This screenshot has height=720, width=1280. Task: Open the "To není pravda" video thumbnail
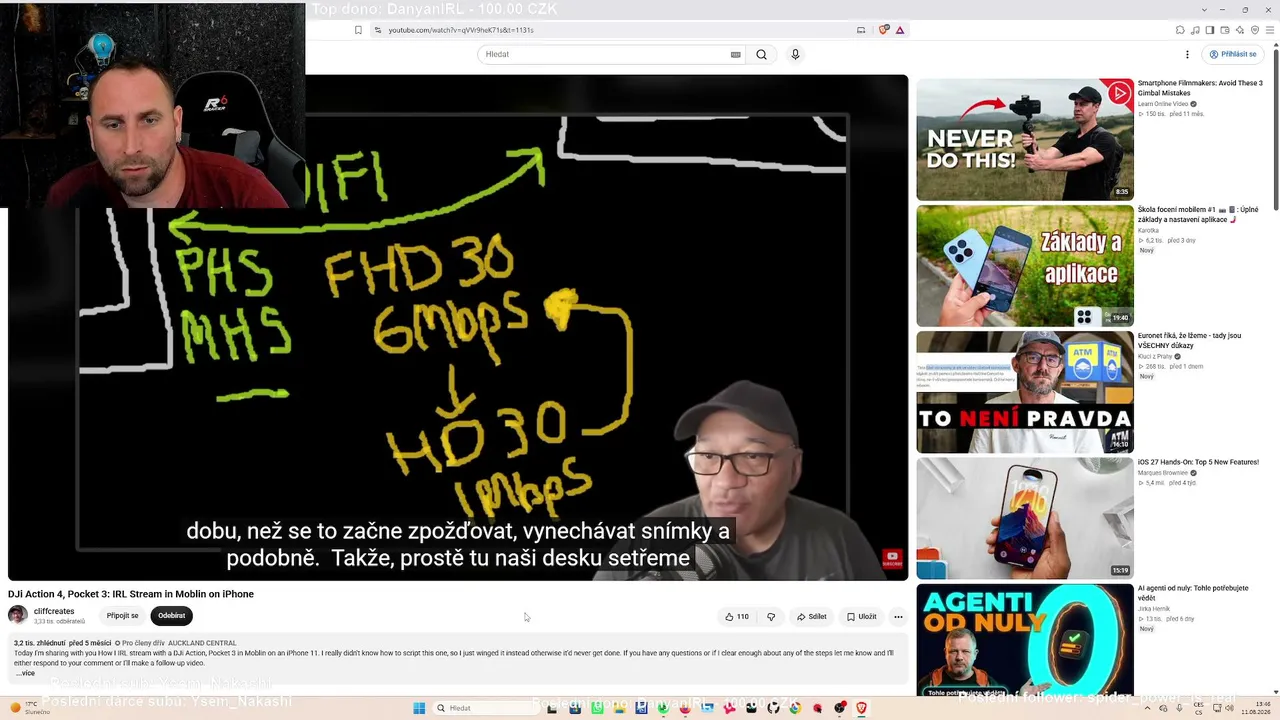point(1025,392)
